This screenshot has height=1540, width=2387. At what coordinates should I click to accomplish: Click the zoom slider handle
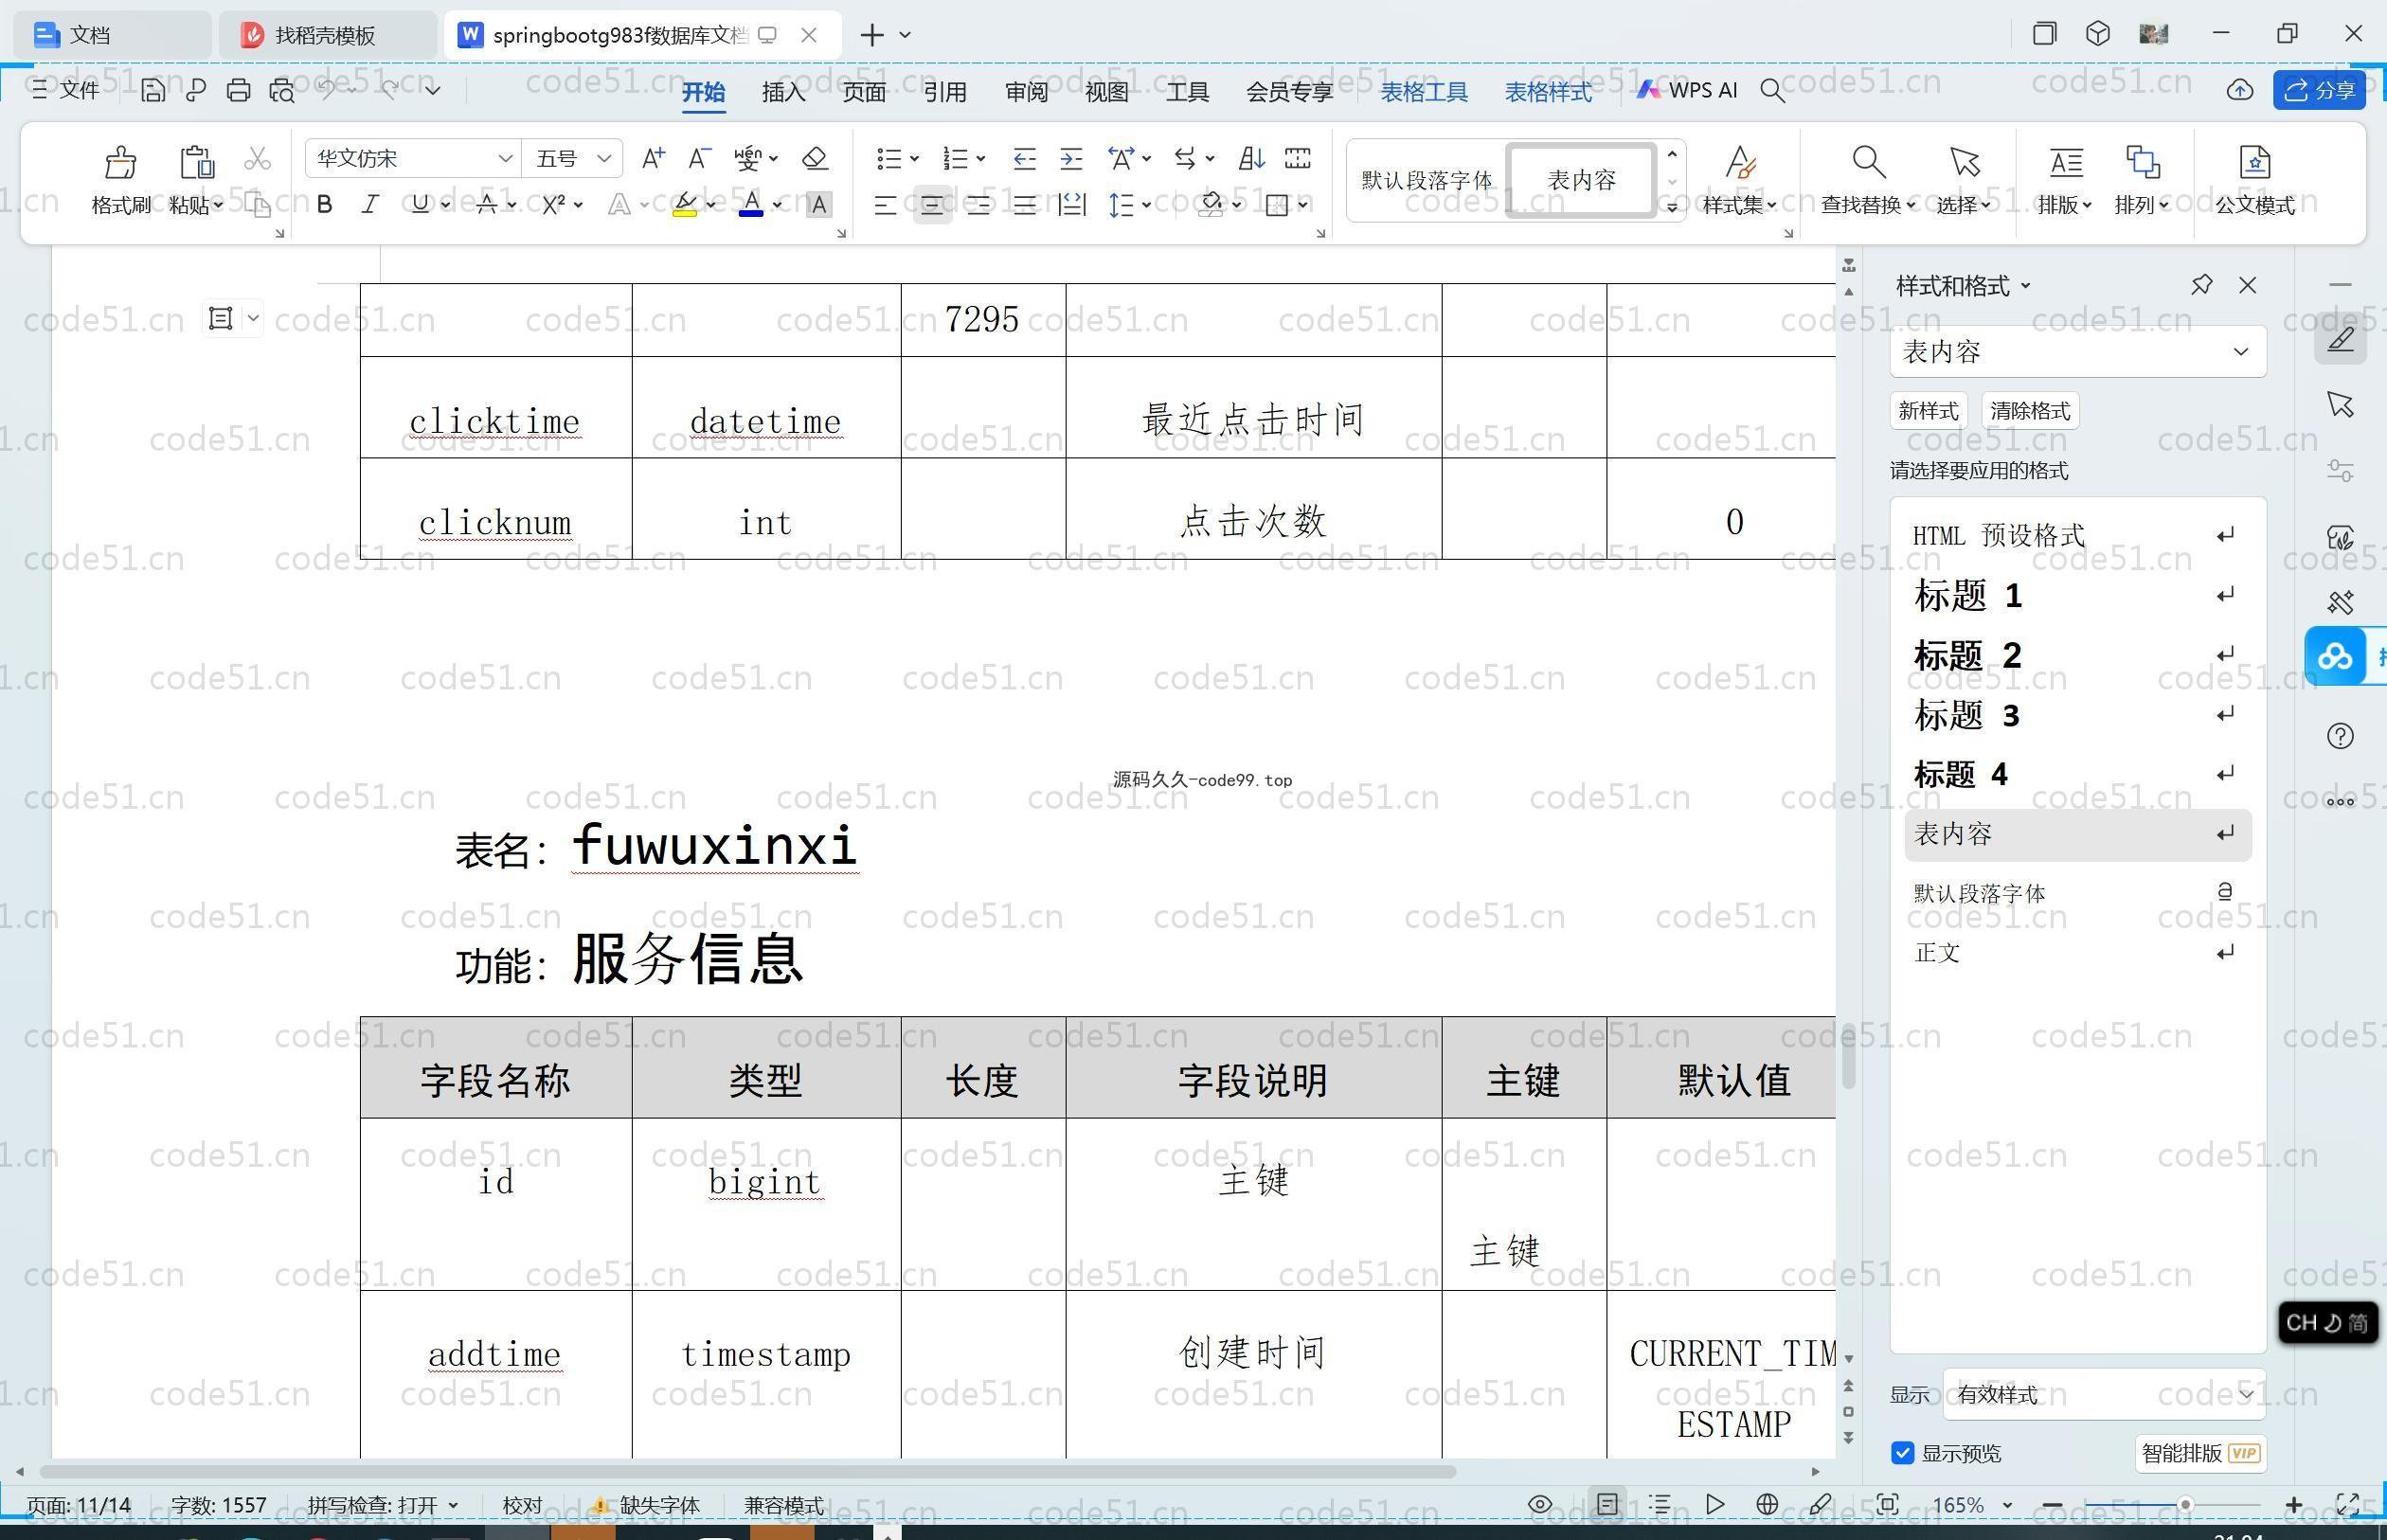[x=2186, y=1504]
